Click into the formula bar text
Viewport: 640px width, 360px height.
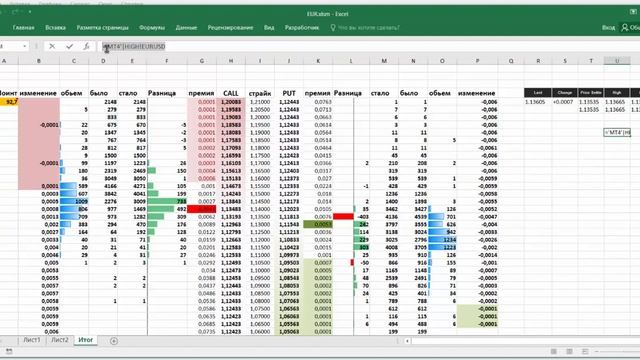(134, 47)
